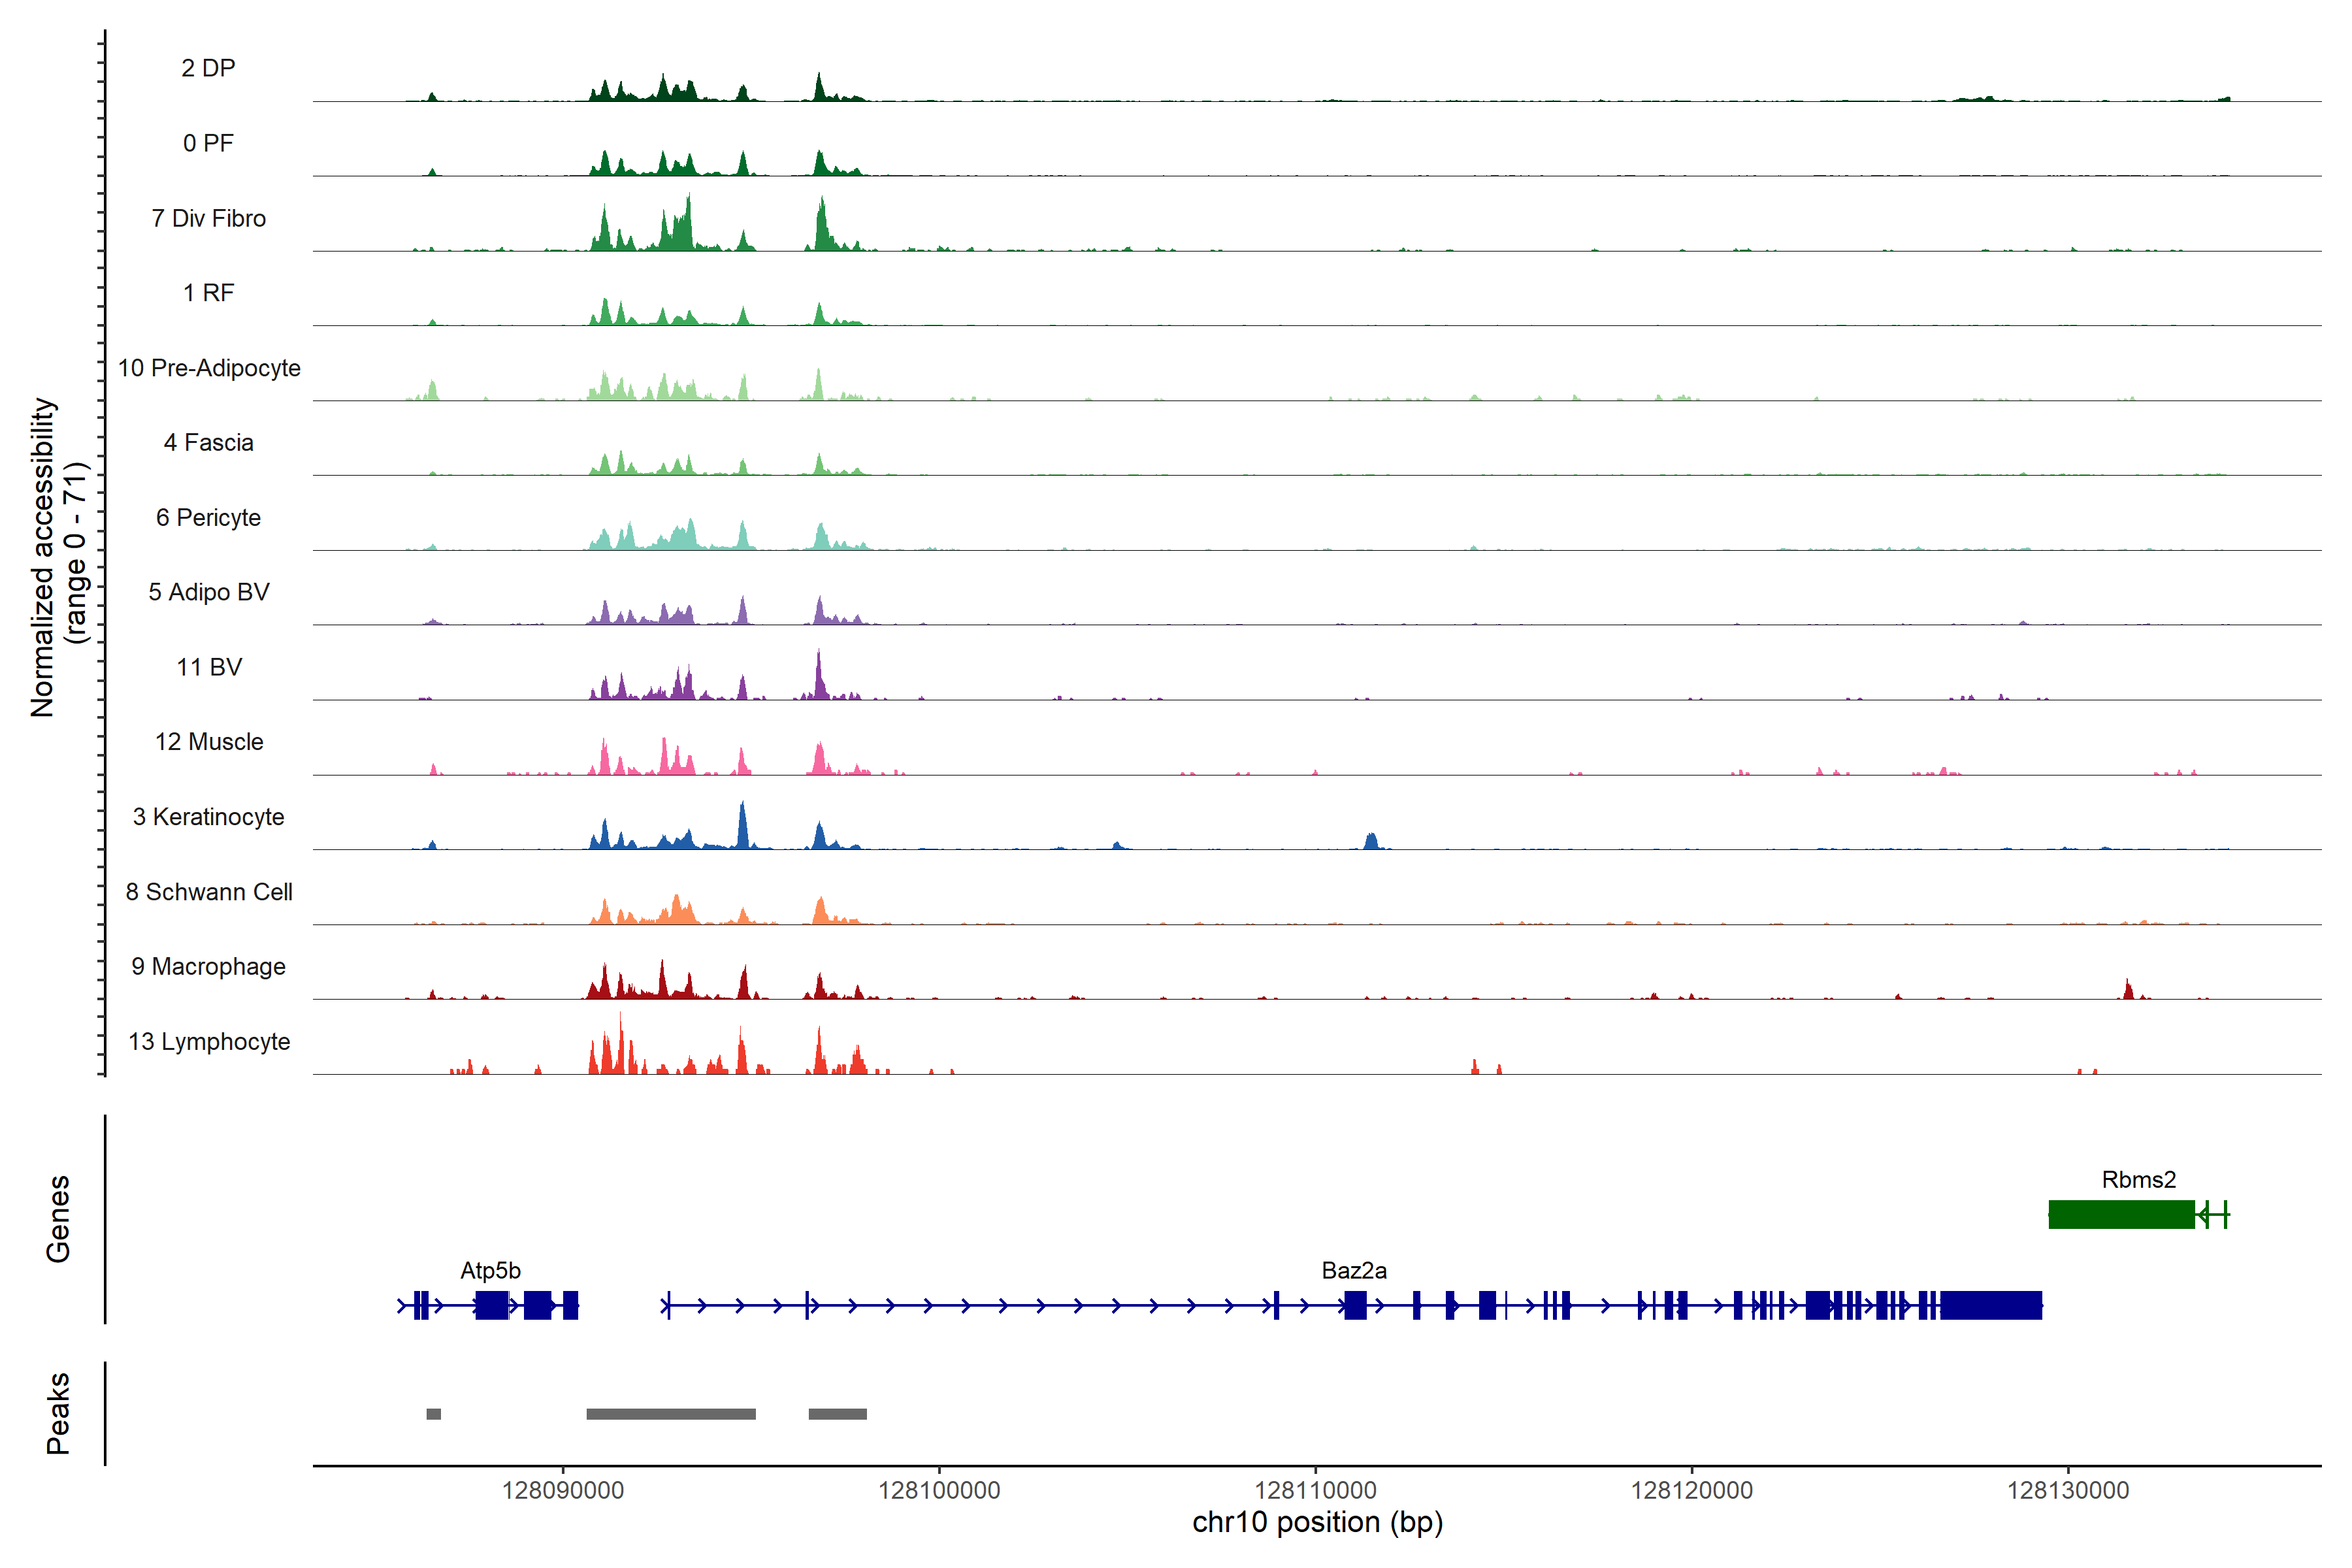Click the third gray peak bar
The image size is (2352, 1568).
pyautogui.click(x=837, y=1413)
